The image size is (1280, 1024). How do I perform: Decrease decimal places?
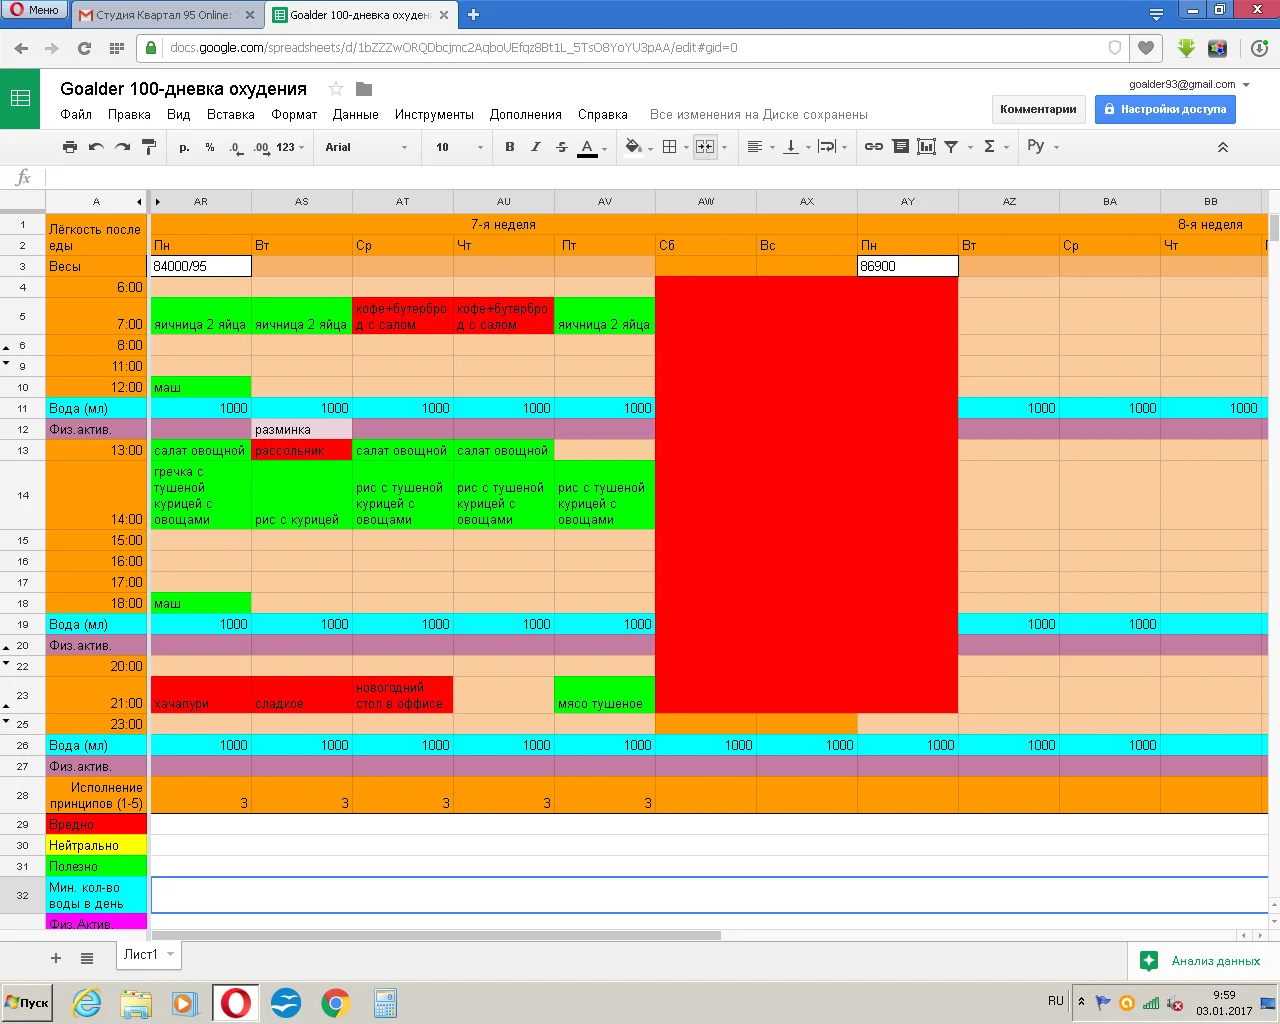click(x=235, y=147)
